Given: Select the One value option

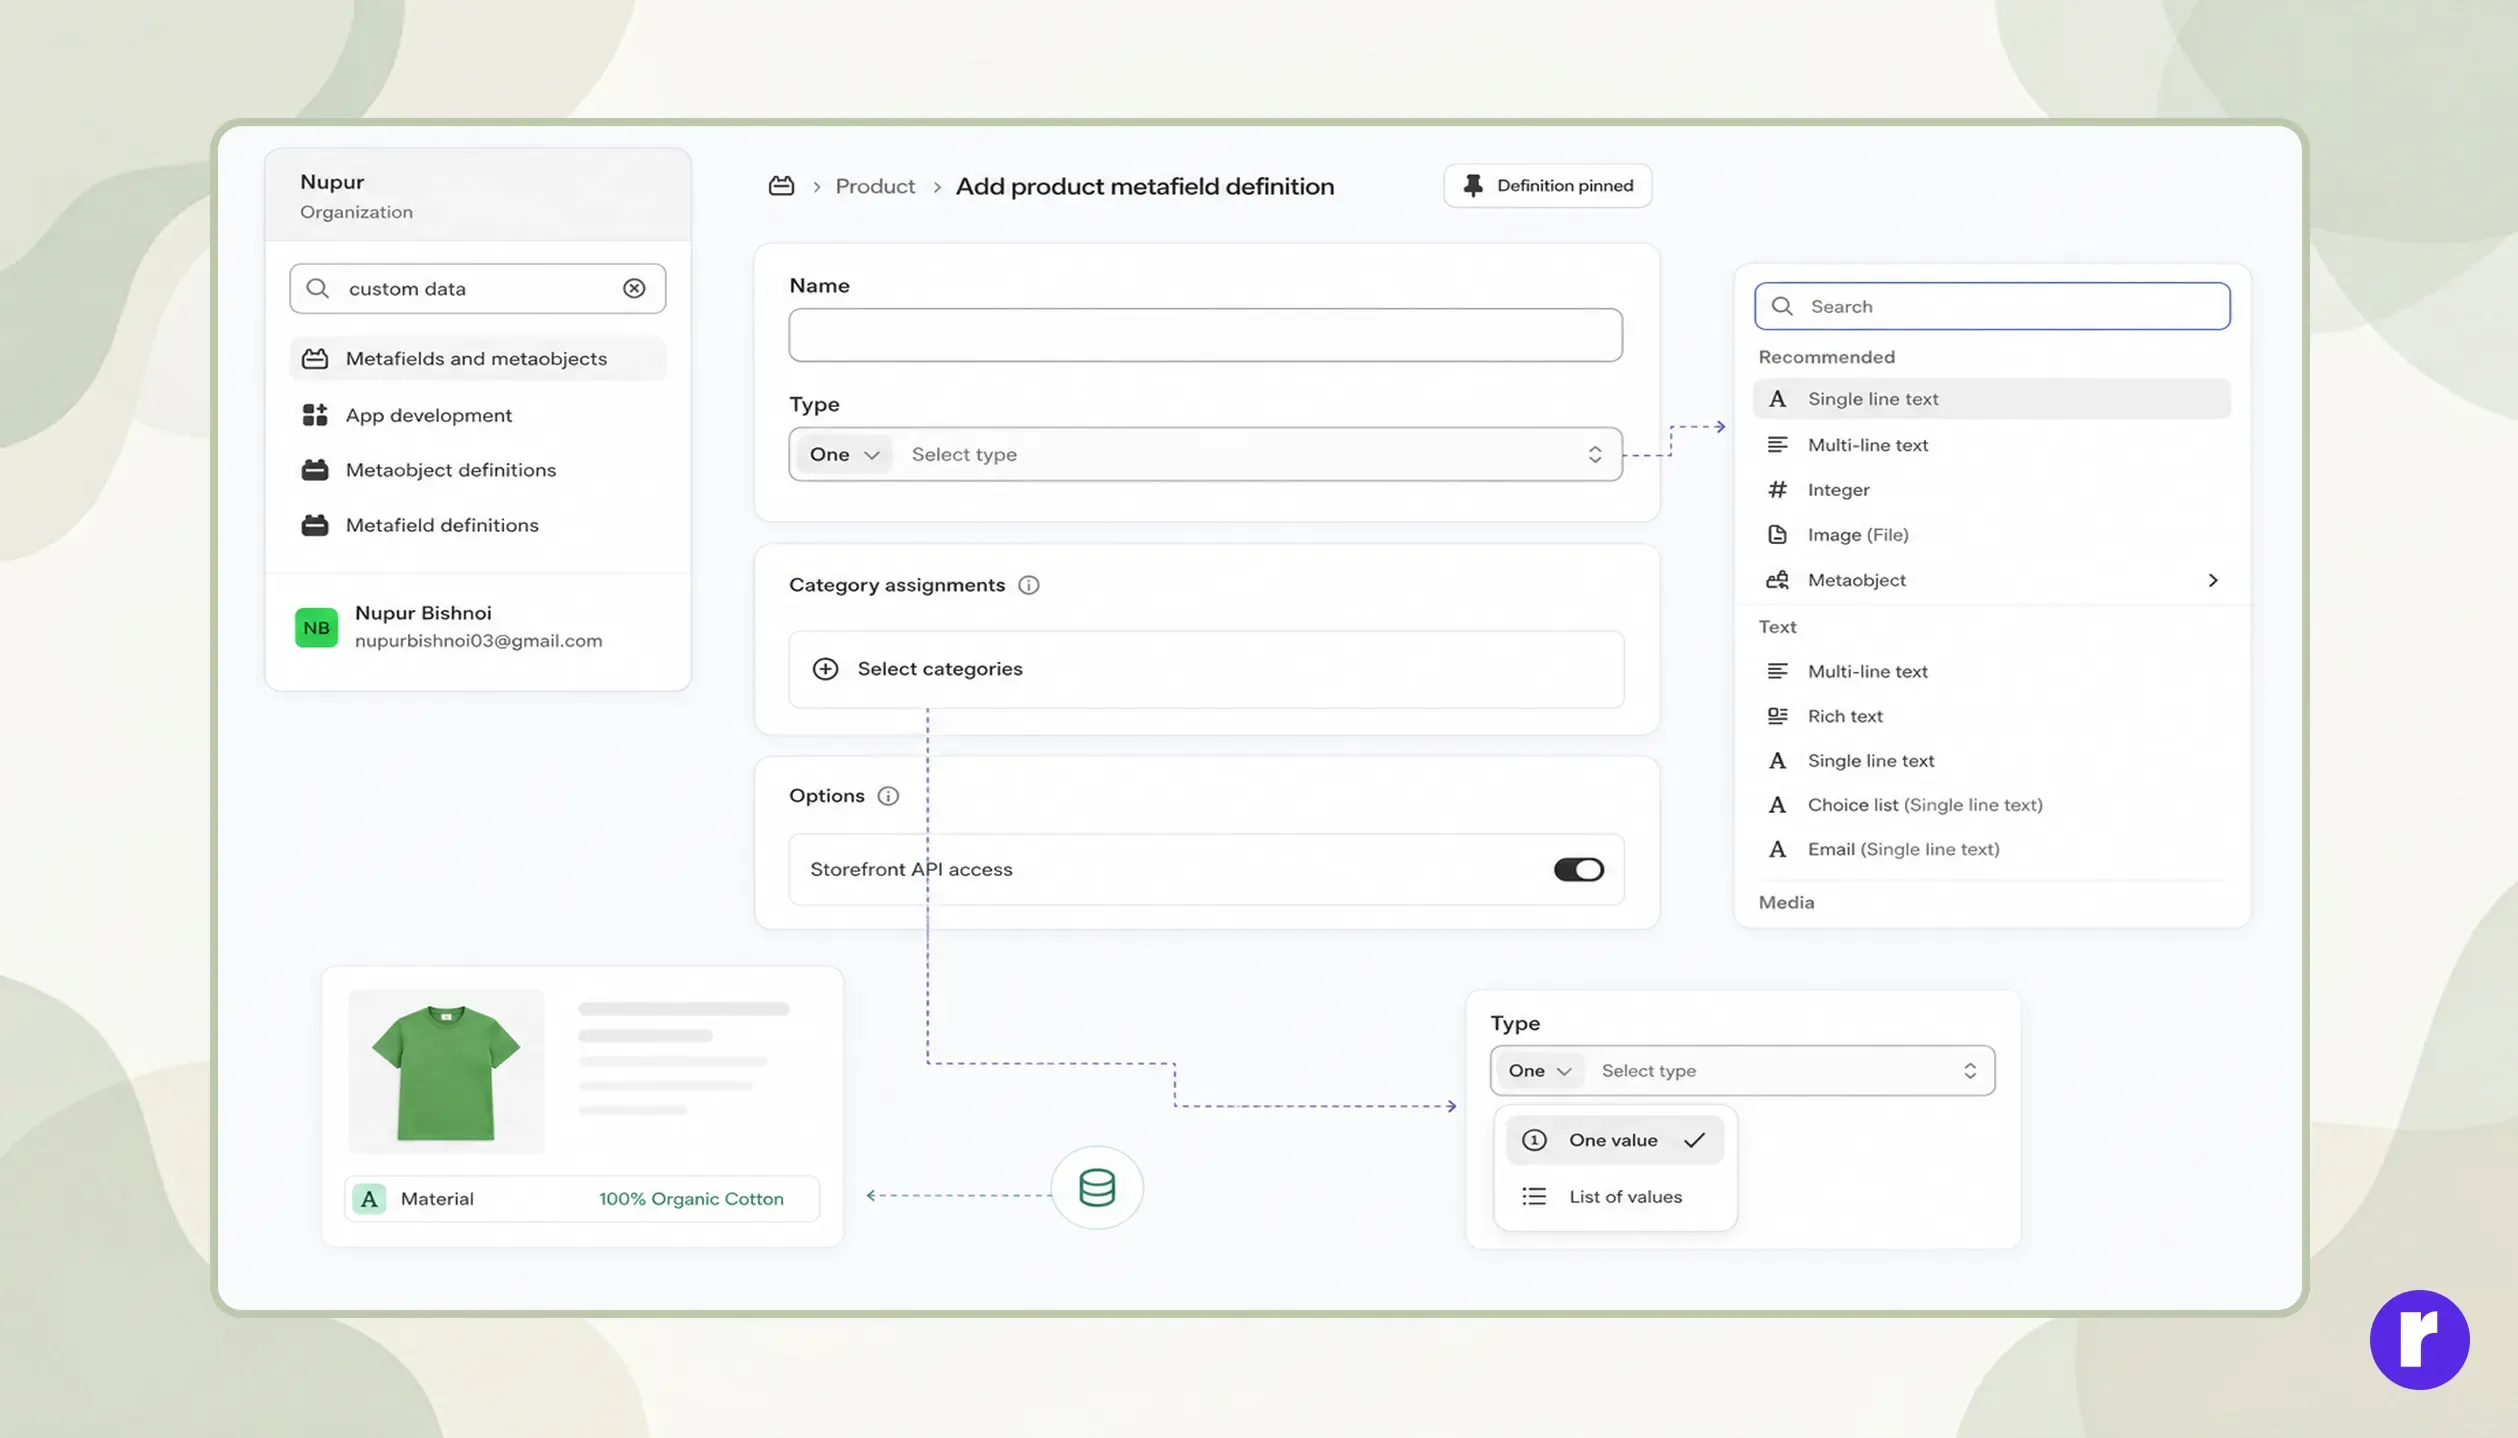Looking at the screenshot, I should click(x=1614, y=1140).
